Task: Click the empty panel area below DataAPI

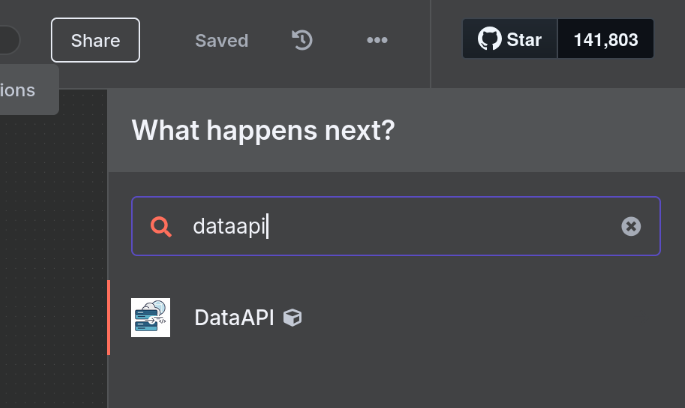Action: [x=400, y=380]
